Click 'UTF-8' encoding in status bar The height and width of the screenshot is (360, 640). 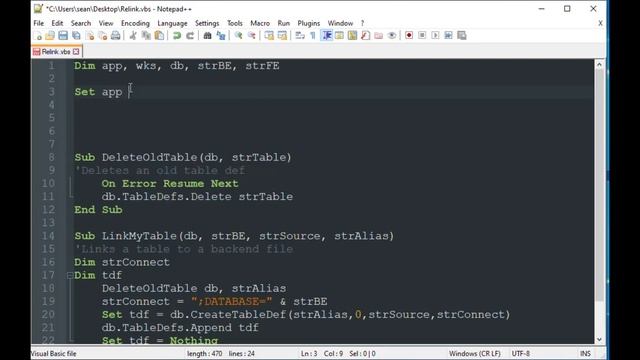click(x=520, y=353)
